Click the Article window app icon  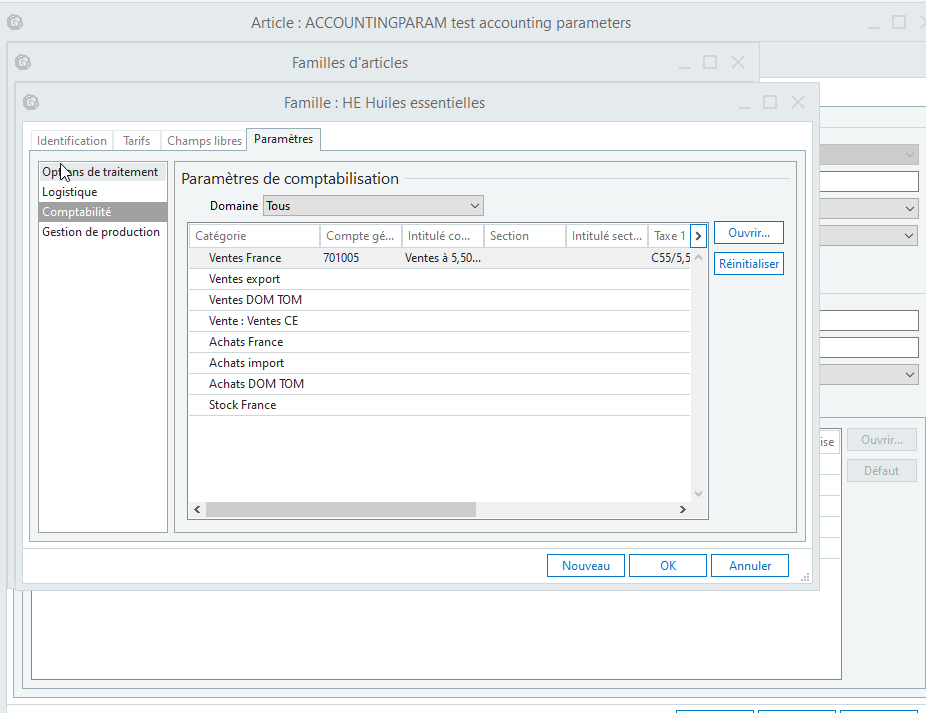point(15,22)
